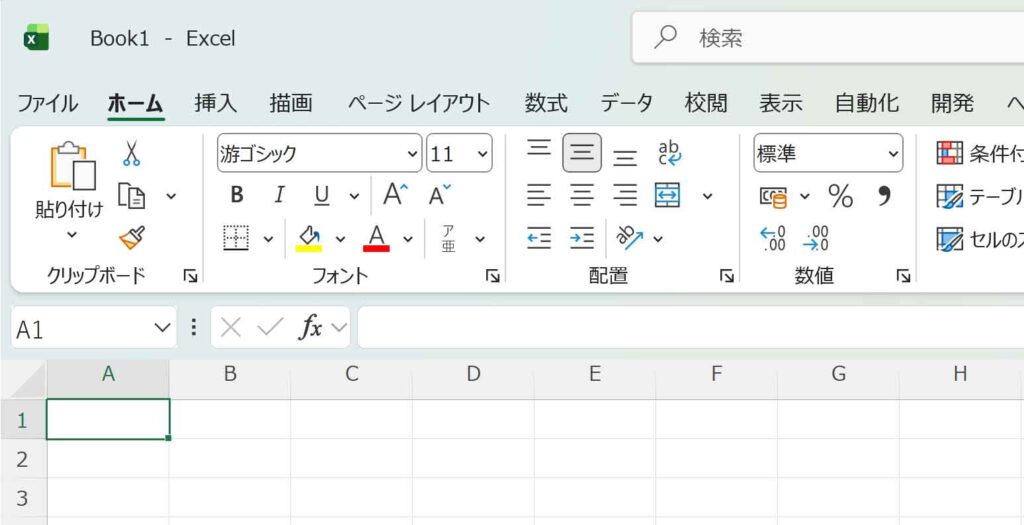Click the Format as Table (テーブル) icon
The image size is (1024, 525).
950,196
